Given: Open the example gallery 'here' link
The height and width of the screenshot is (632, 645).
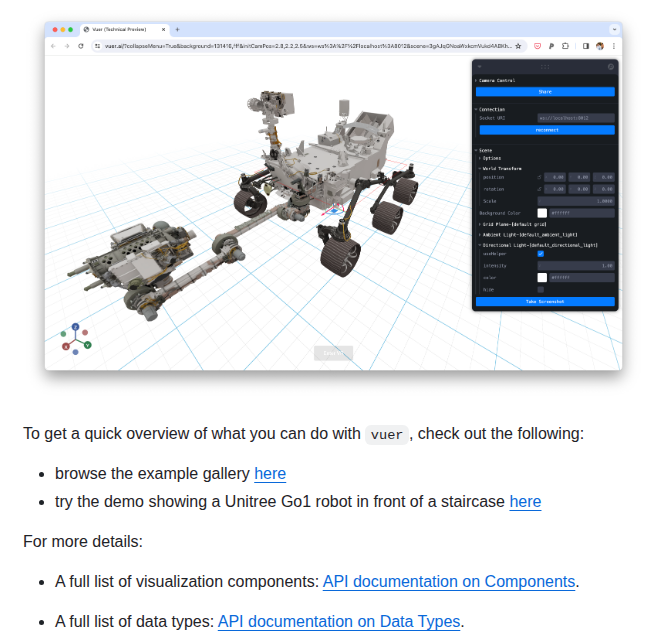Looking at the screenshot, I should point(270,474).
